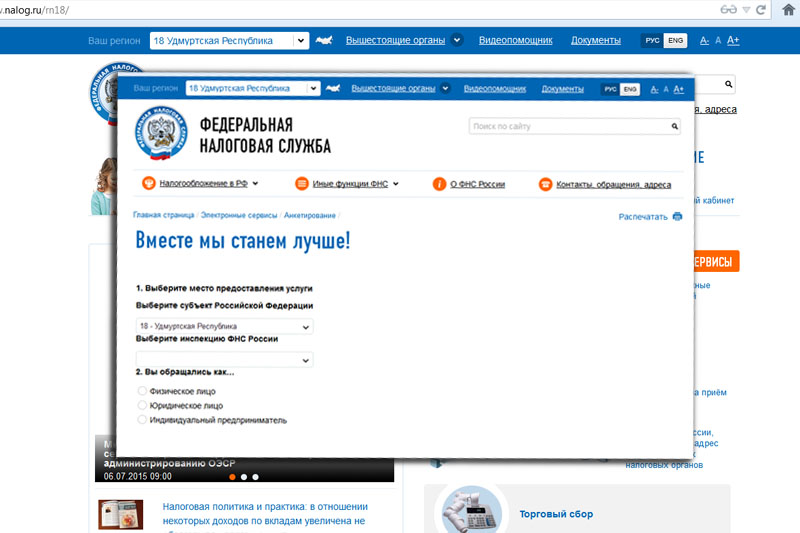This screenshot has width=800, height=533.
Task: Open the 18 - Удмуртская Республика subject dropdown
Action: pyautogui.click(x=224, y=326)
